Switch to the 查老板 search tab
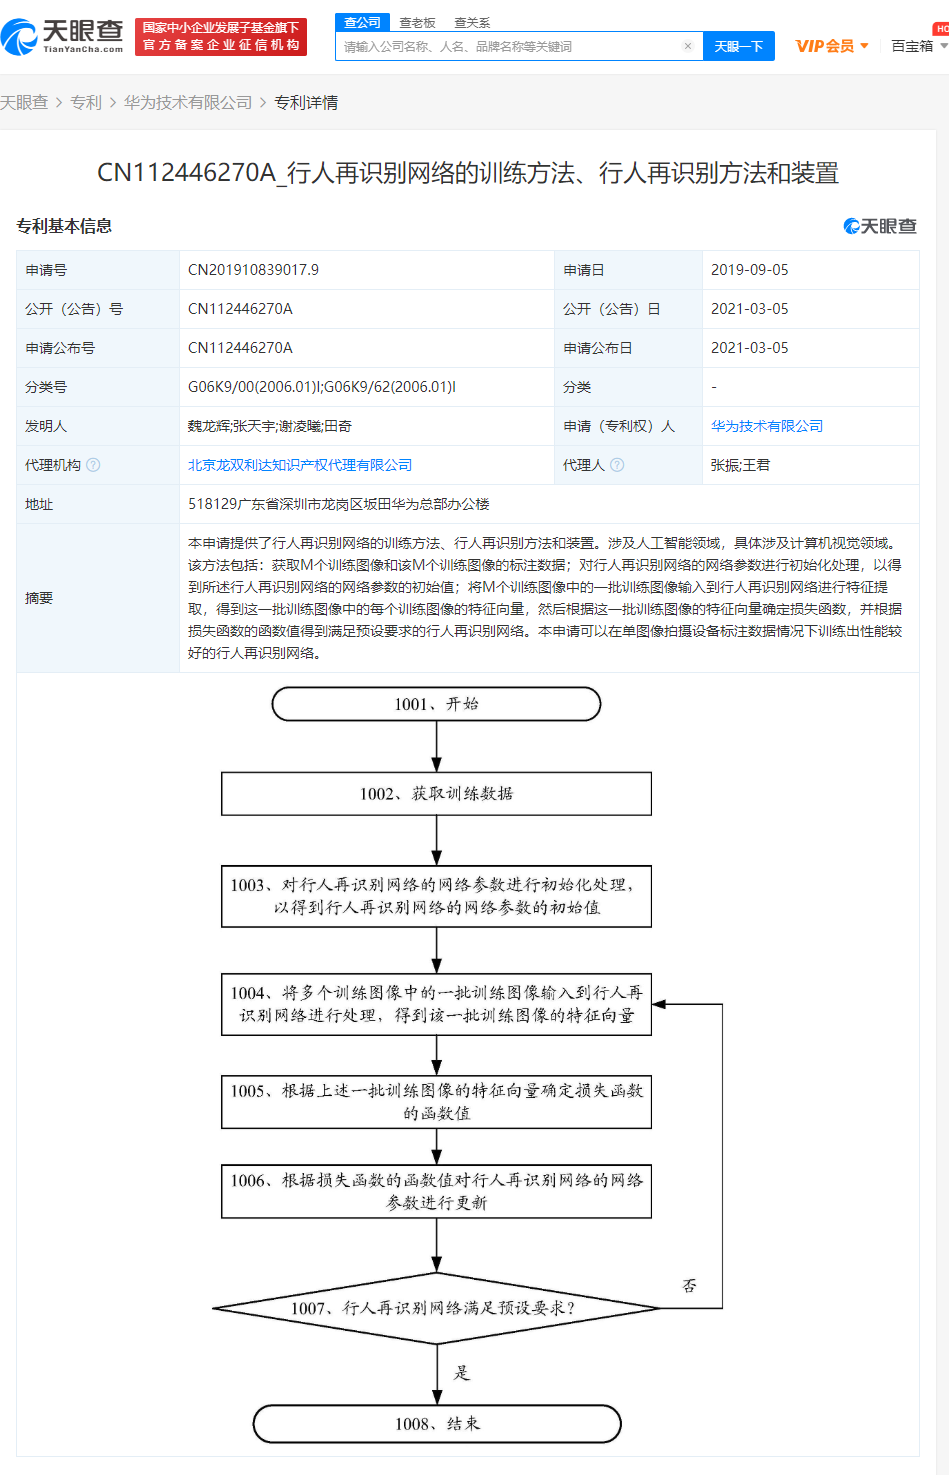 click(x=415, y=22)
